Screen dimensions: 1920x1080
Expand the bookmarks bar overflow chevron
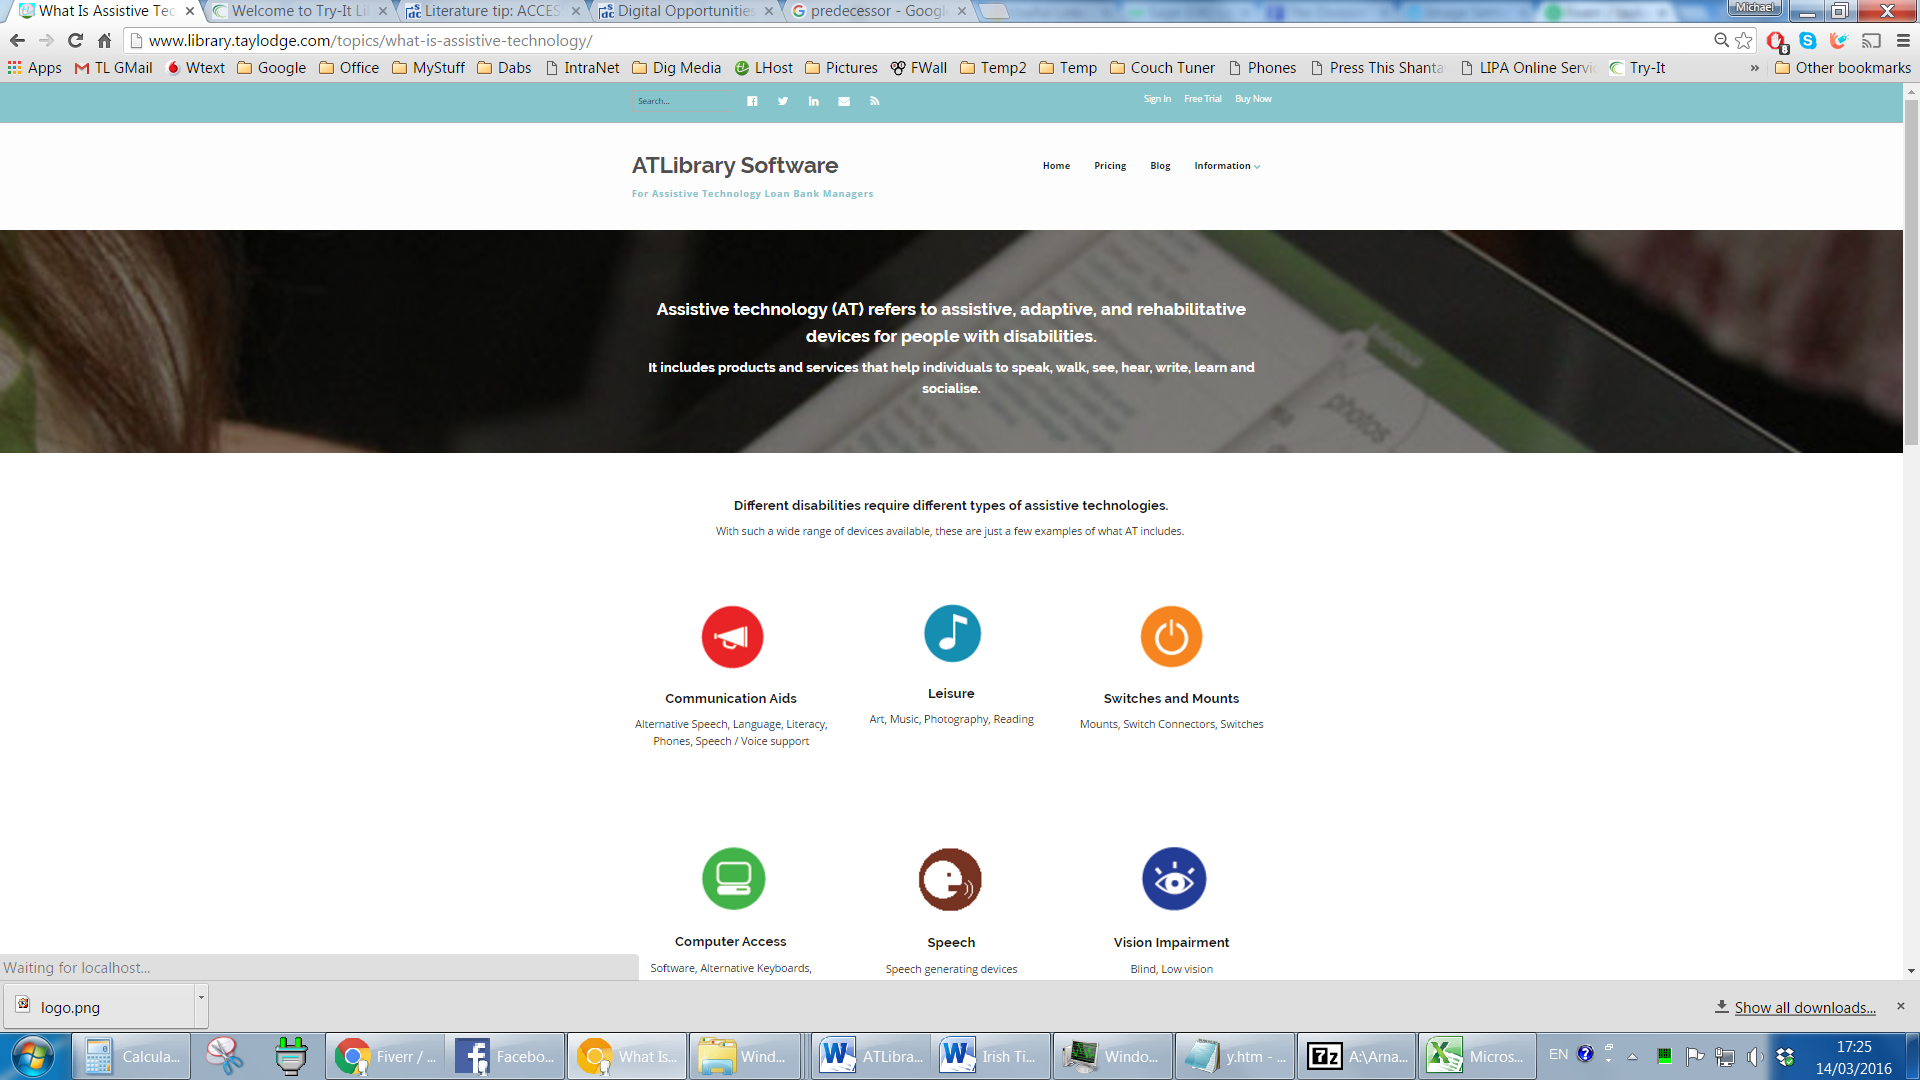(x=1754, y=68)
